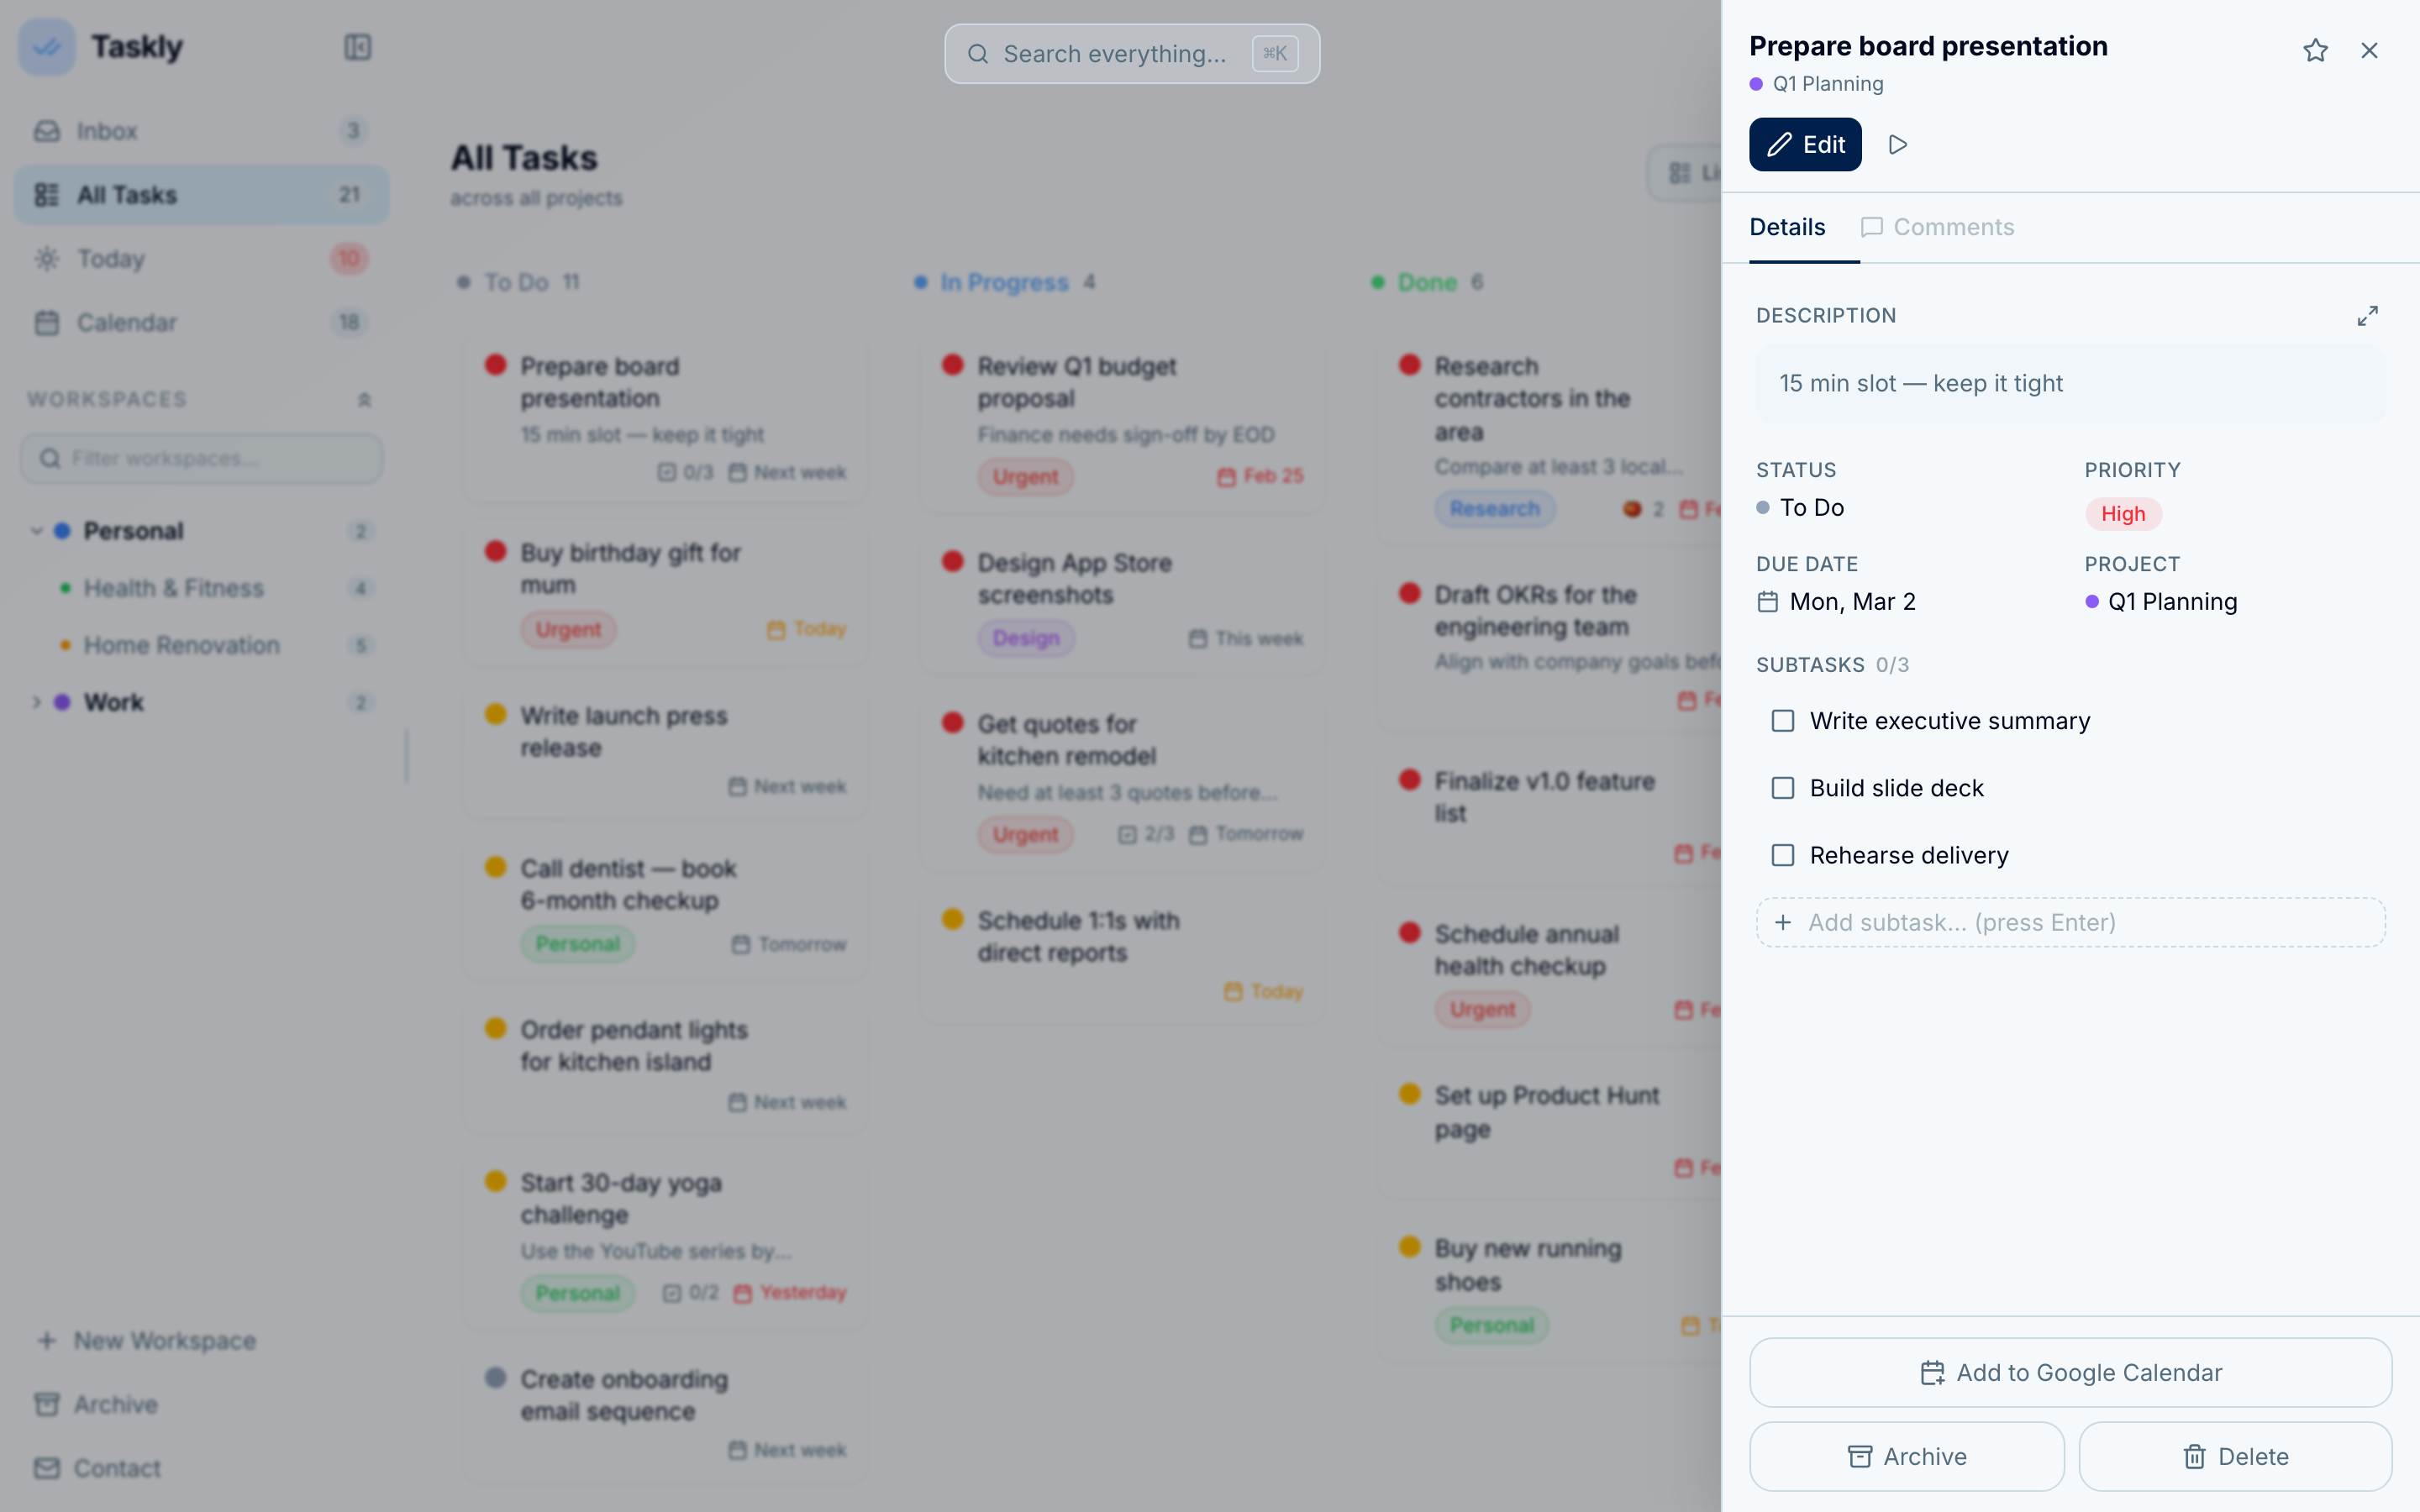The width and height of the screenshot is (2420, 1512).
Task: Click Add to Google Calendar
Action: [2070, 1373]
